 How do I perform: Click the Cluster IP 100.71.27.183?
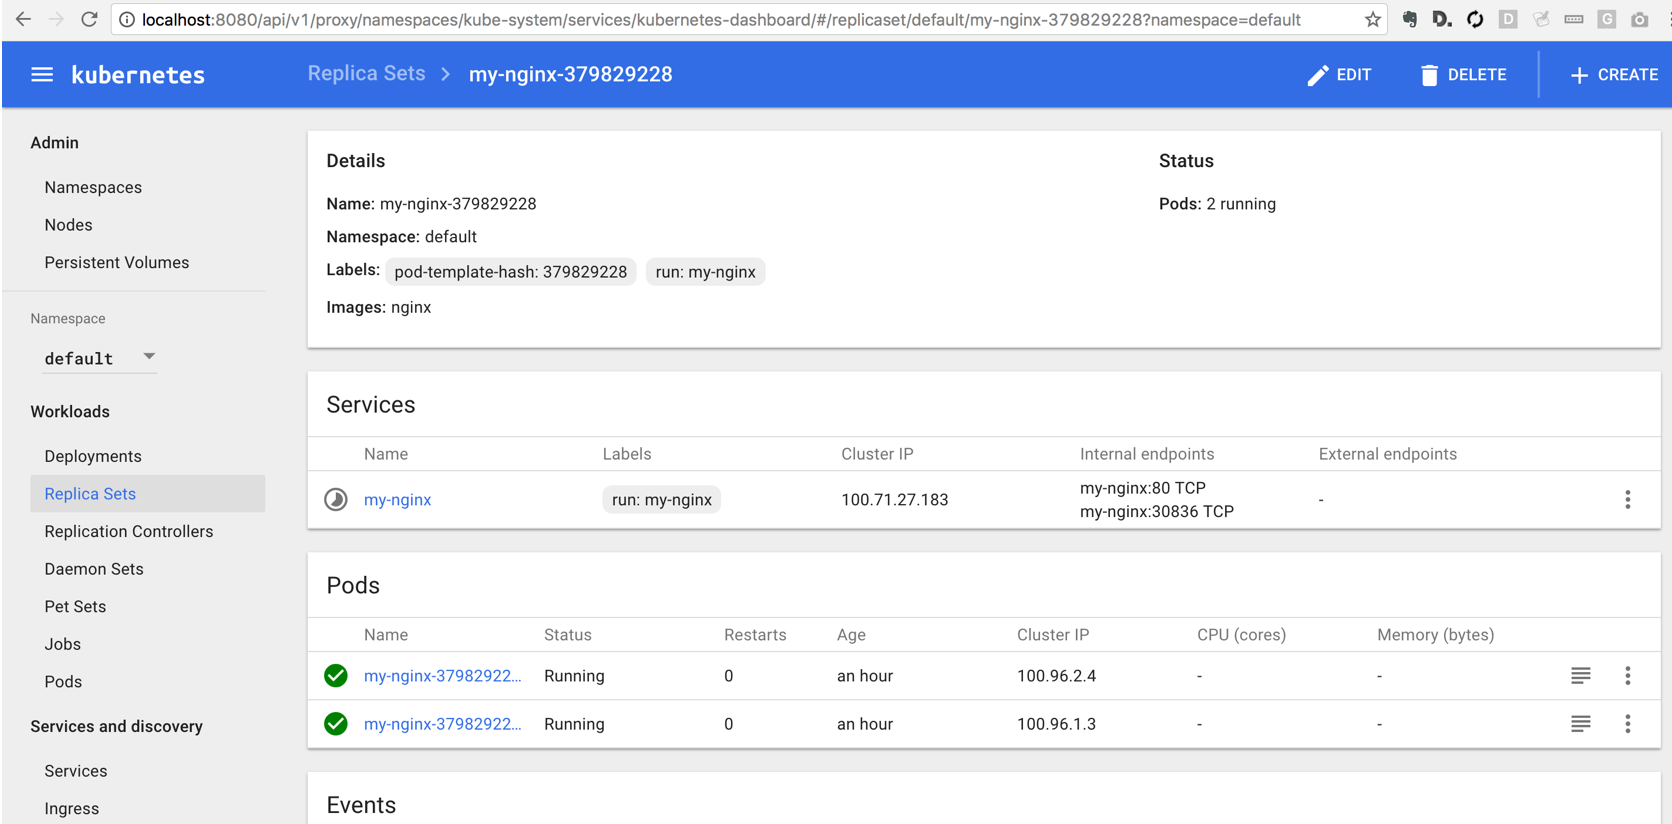point(894,500)
